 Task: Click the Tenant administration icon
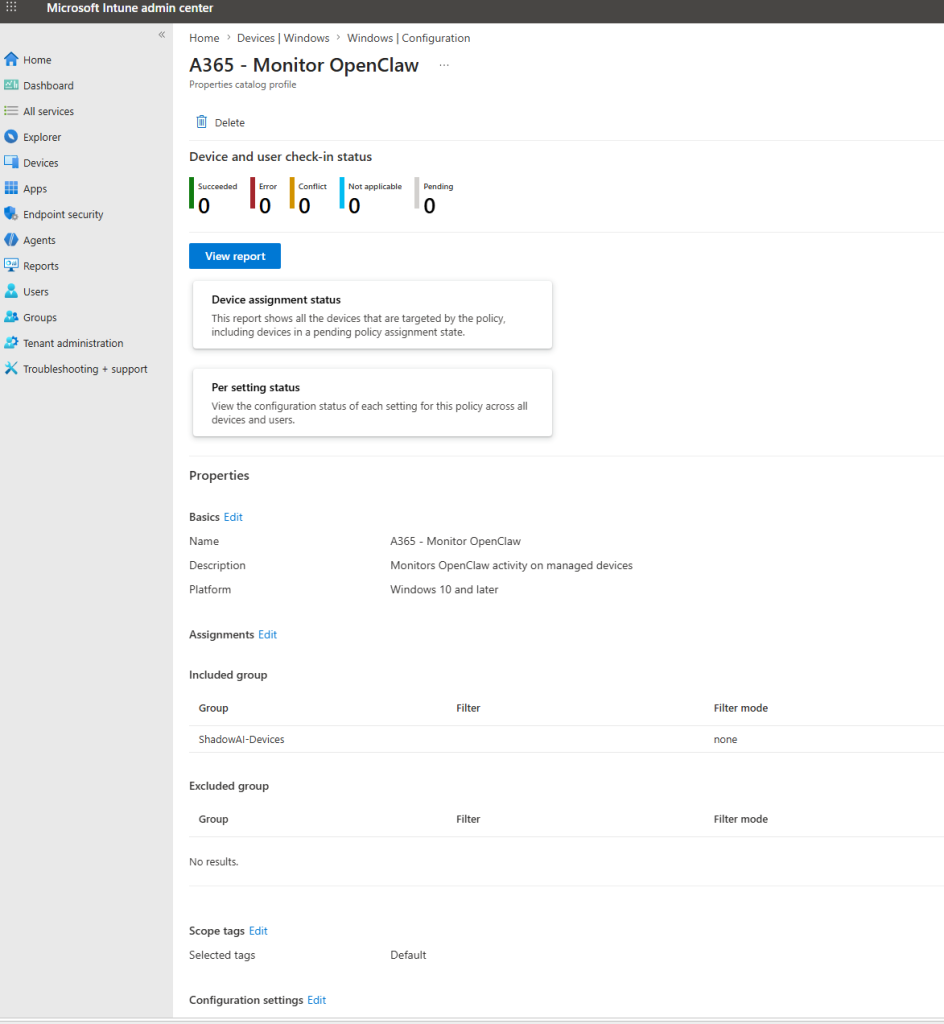tap(11, 343)
